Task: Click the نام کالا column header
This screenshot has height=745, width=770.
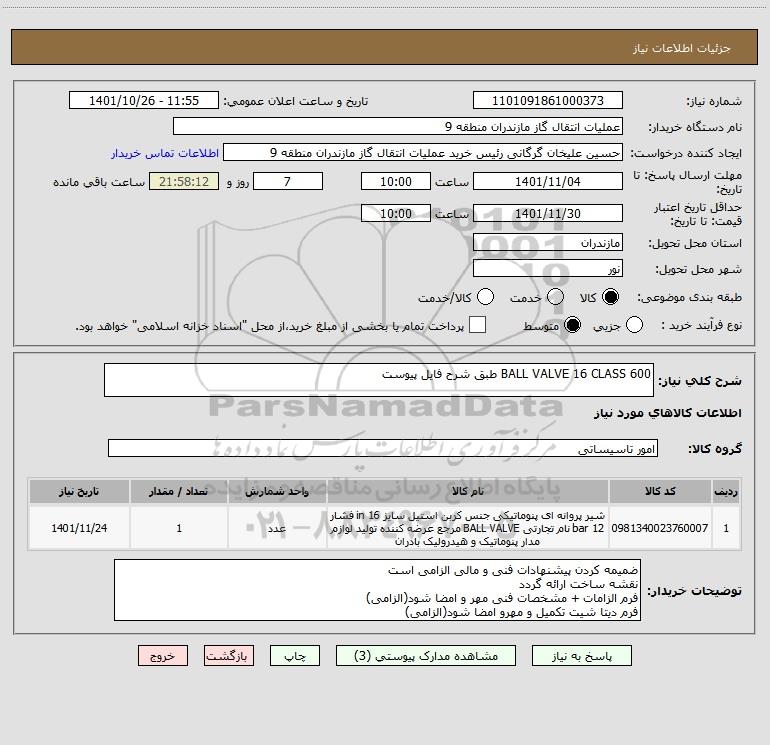Action: [468, 491]
